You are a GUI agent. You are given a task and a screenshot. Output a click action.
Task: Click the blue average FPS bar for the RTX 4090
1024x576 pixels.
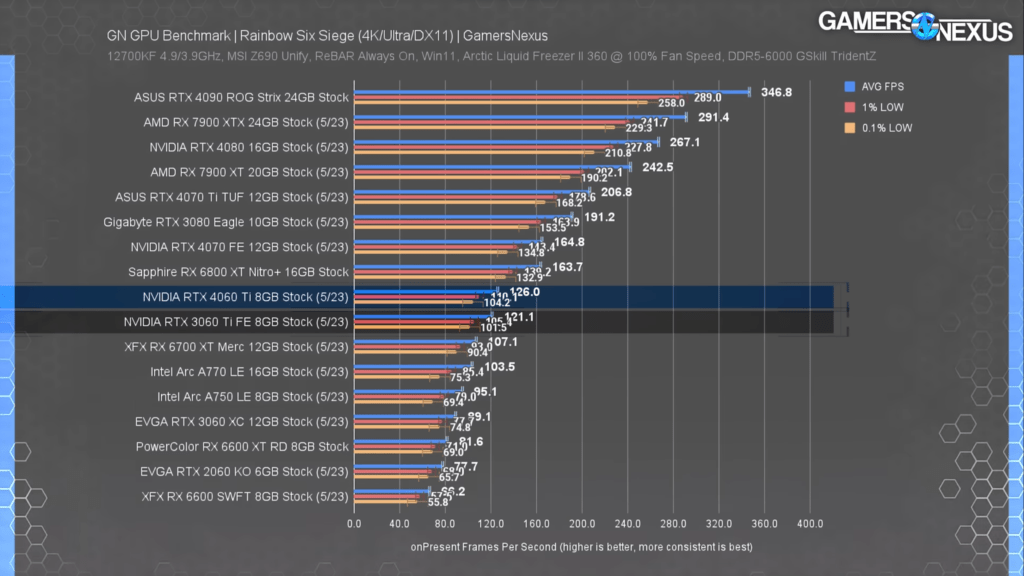(x=552, y=92)
